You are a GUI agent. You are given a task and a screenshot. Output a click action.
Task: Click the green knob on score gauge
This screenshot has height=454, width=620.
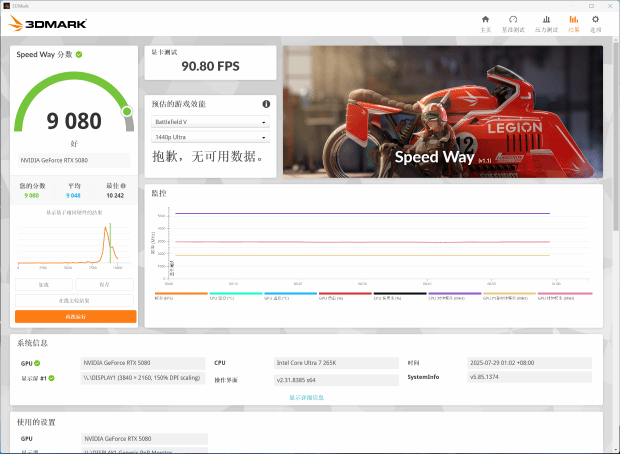pyautogui.click(x=127, y=112)
